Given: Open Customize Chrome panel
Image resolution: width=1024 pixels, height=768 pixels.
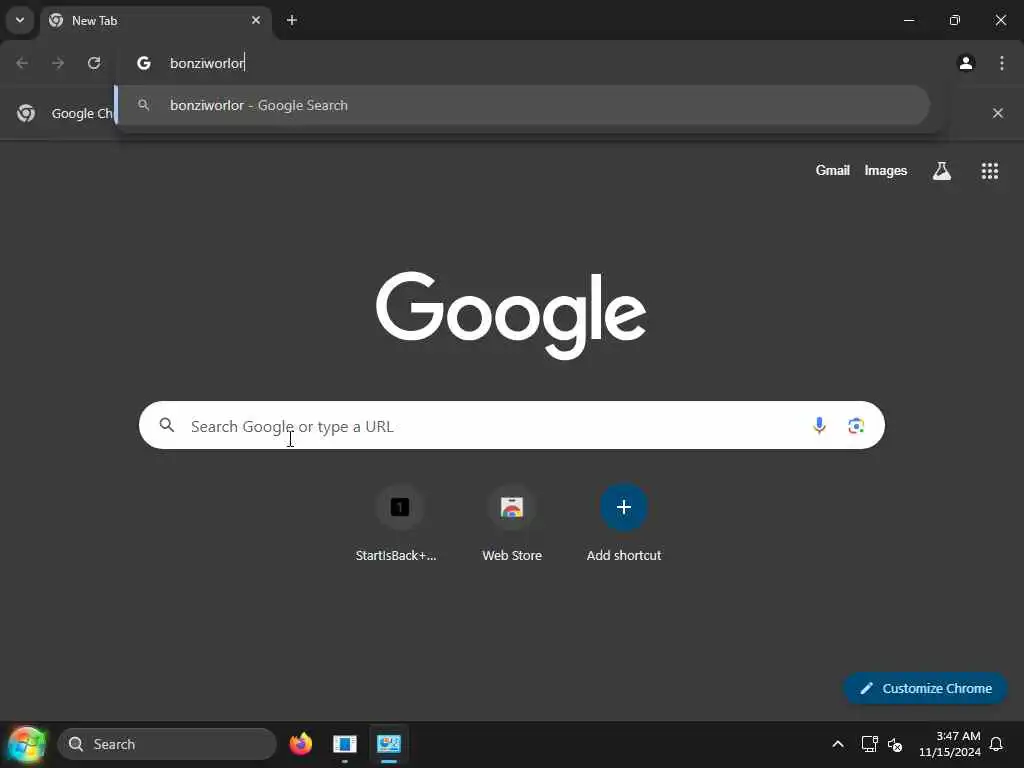Looking at the screenshot, I should 925,688.
